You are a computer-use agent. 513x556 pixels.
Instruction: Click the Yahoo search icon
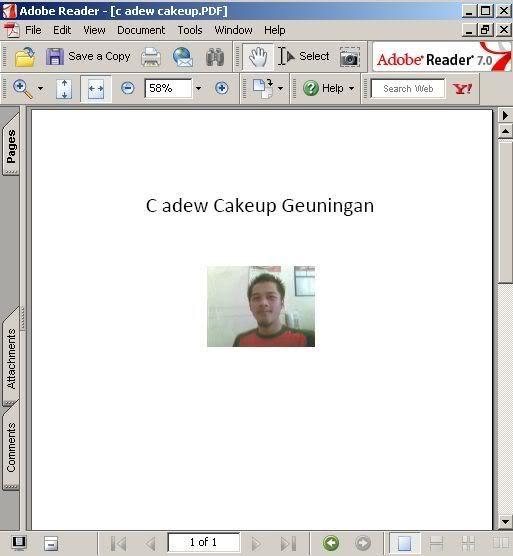462,88
